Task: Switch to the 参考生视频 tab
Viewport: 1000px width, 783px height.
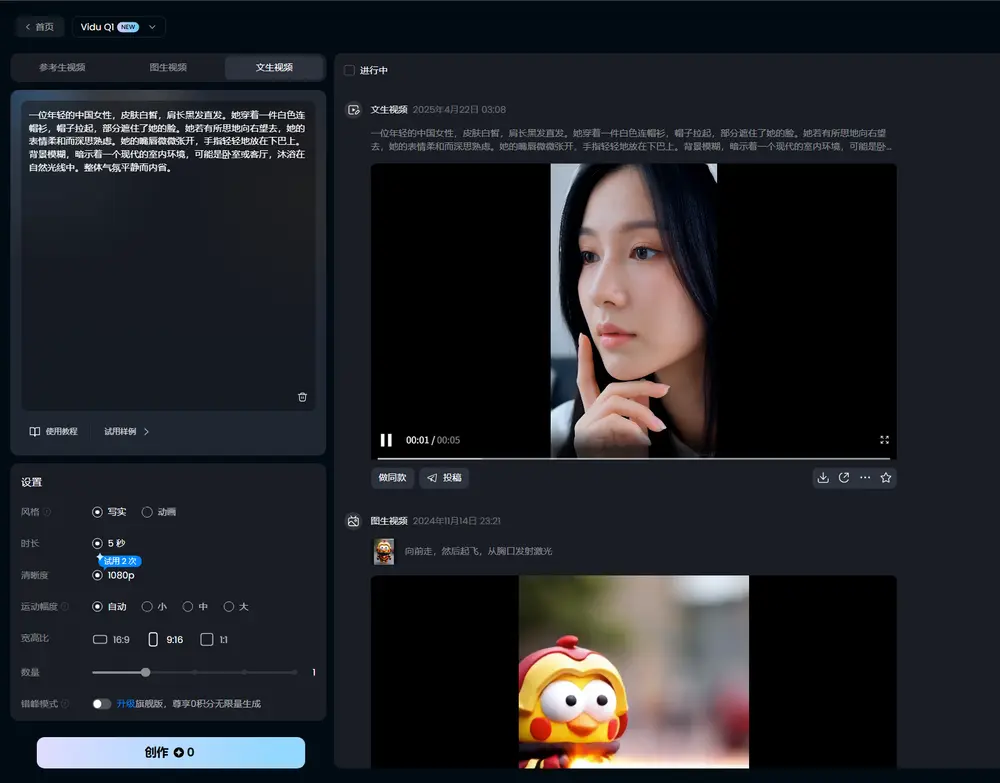Action: [62, 68]
